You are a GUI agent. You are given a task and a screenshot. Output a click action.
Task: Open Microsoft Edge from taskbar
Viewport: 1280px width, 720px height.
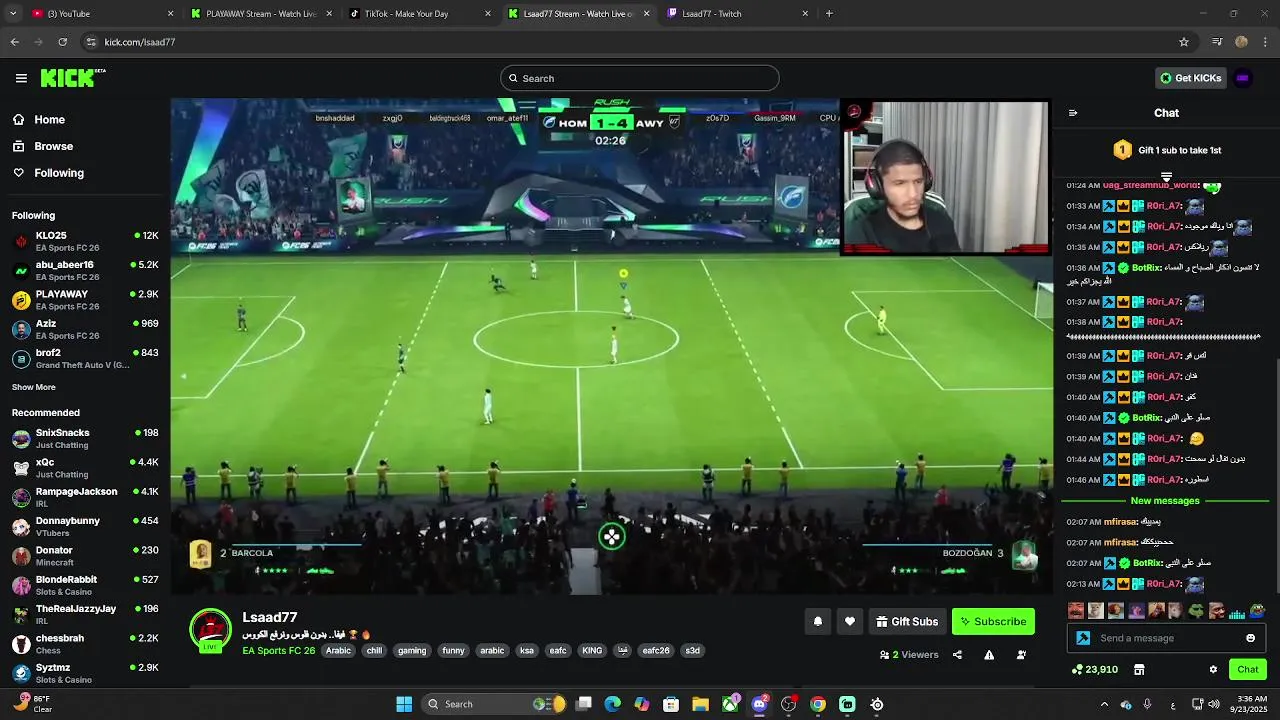[613, 704]
